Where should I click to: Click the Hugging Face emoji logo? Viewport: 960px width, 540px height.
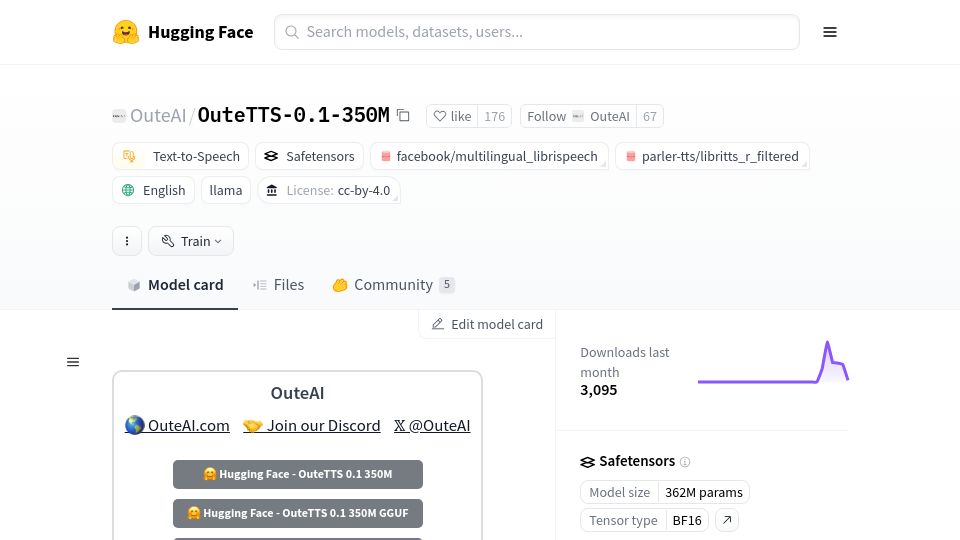[126, 32]
